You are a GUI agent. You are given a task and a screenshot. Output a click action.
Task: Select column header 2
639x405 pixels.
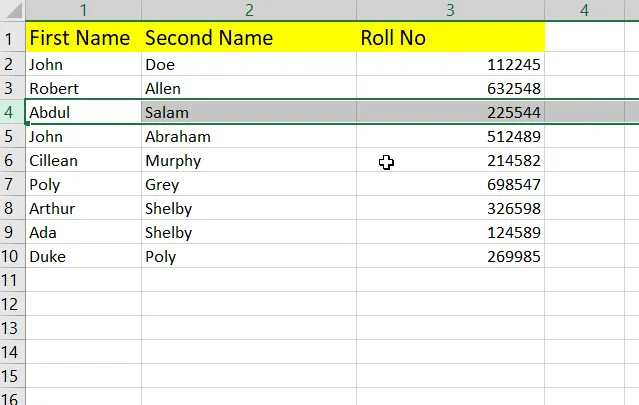pyautogui.click(x=249, y=10)
